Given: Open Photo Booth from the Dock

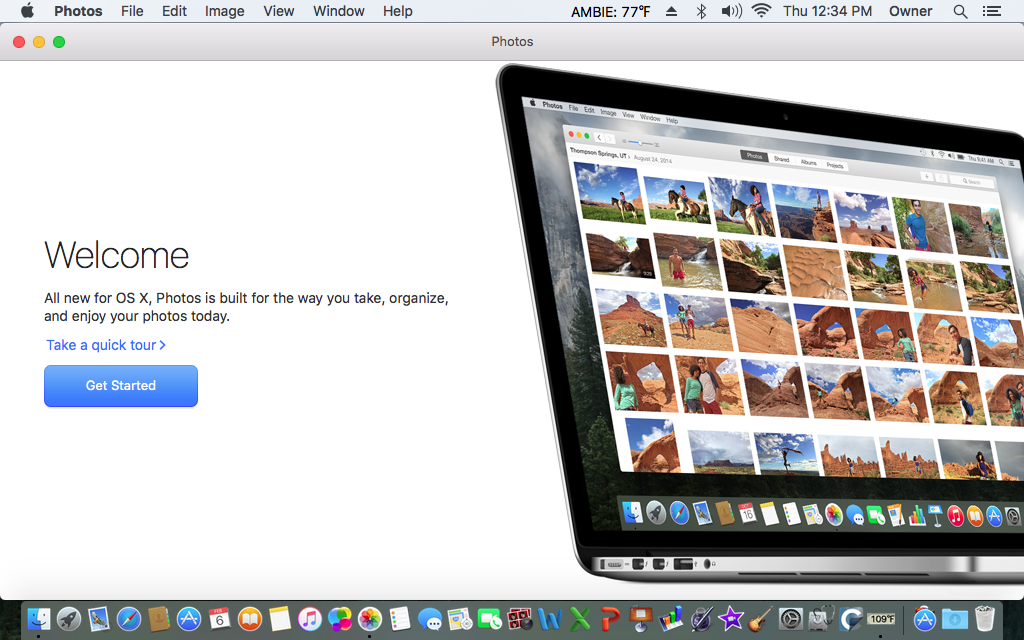Looking at the screenshot, I should tap(520, 618).
